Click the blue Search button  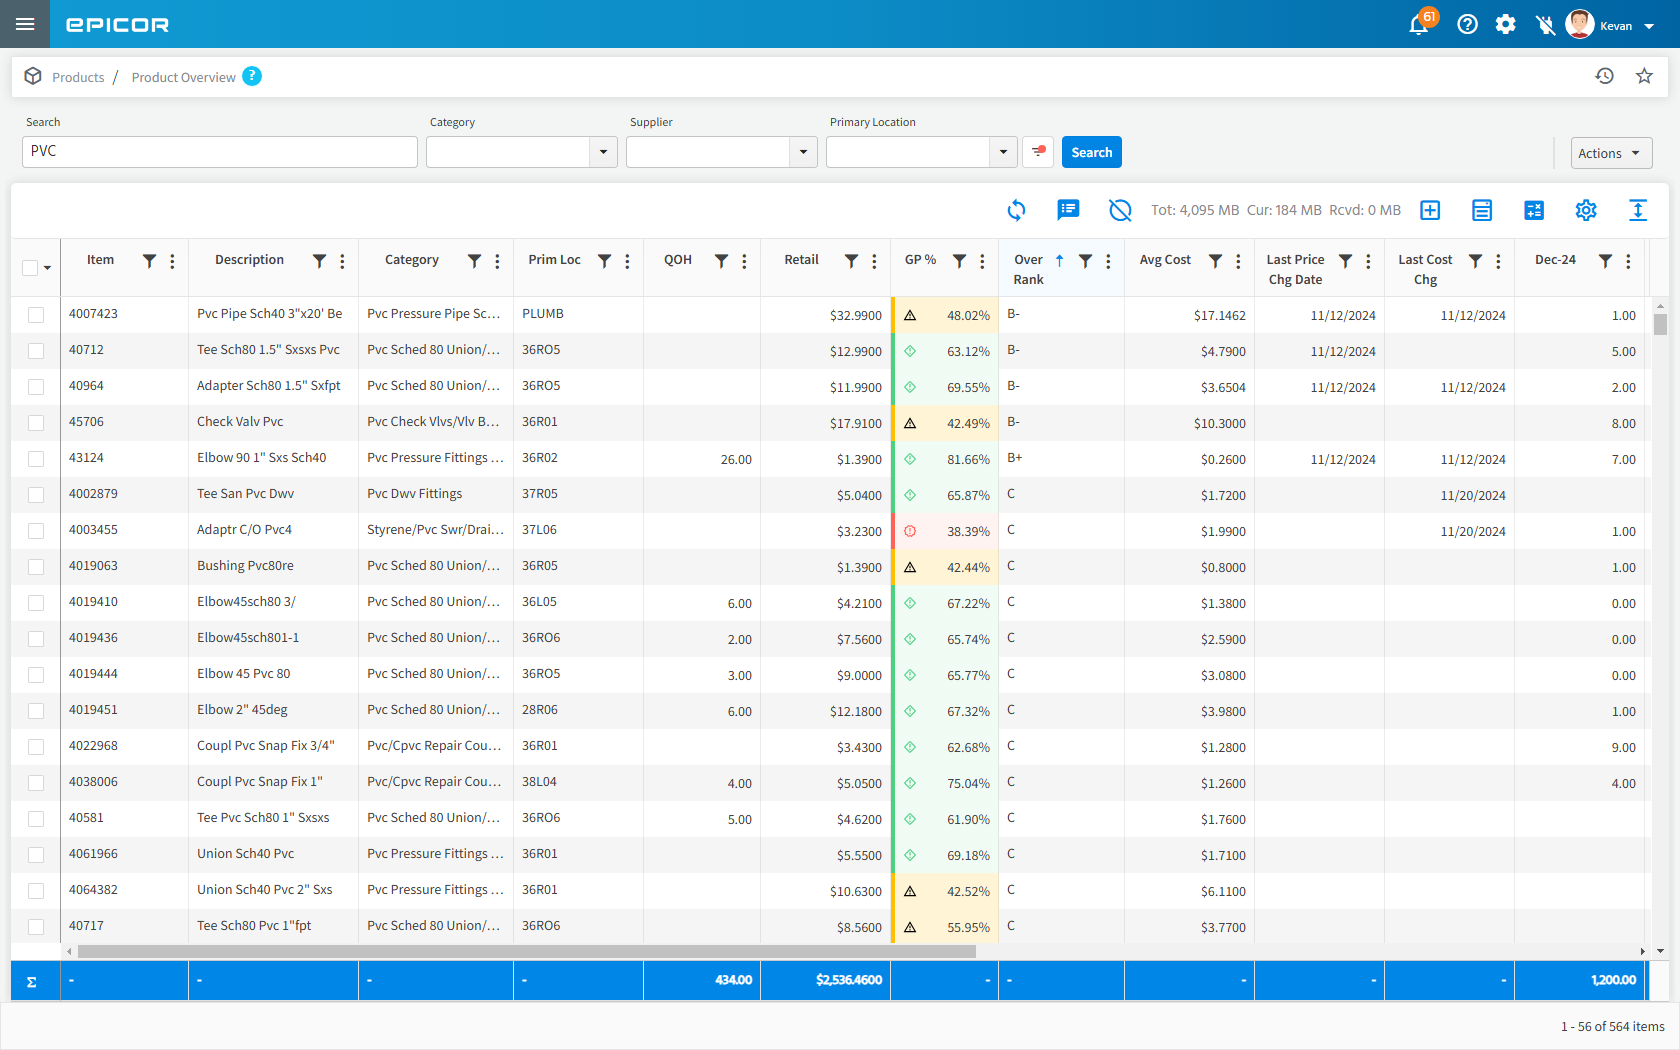click(x=1091, y=152)
